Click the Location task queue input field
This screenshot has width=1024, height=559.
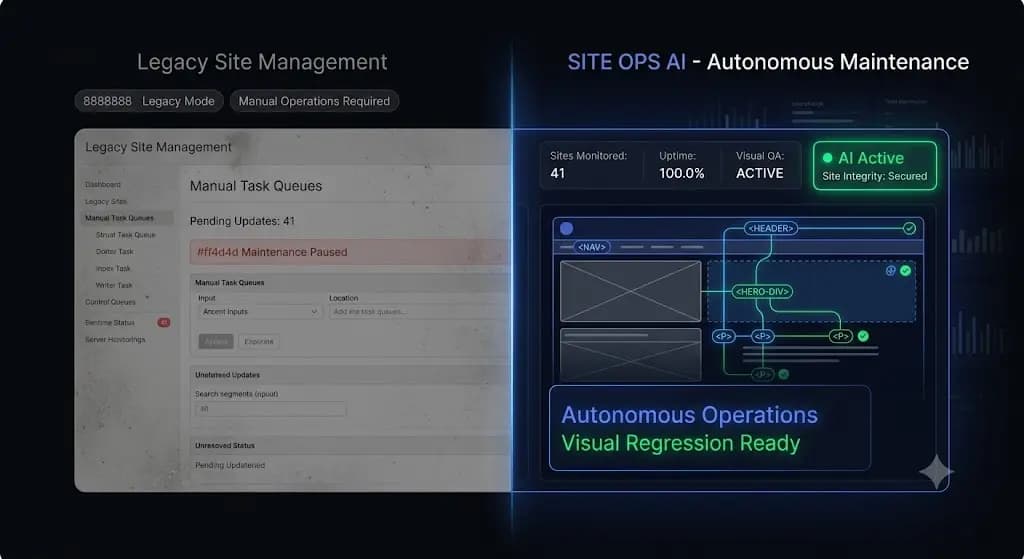[419, 312]
